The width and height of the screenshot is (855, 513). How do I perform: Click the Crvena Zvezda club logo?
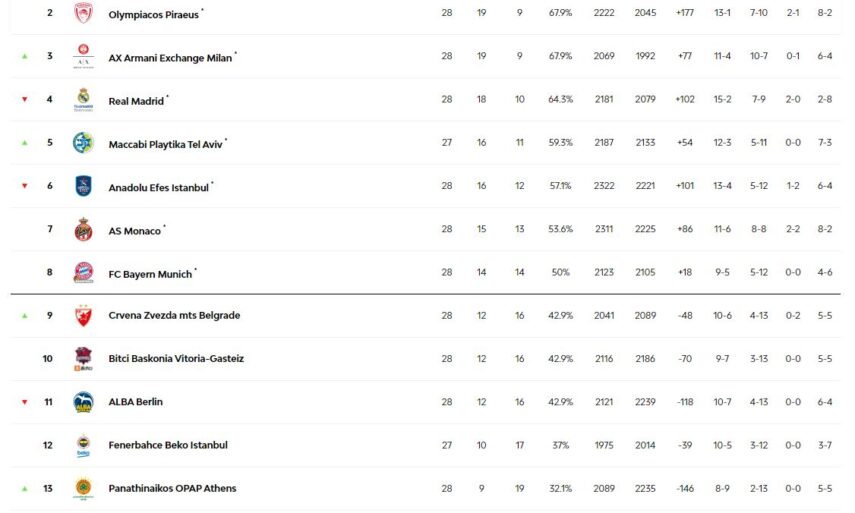pyautogui.click(x=83, y=316)
